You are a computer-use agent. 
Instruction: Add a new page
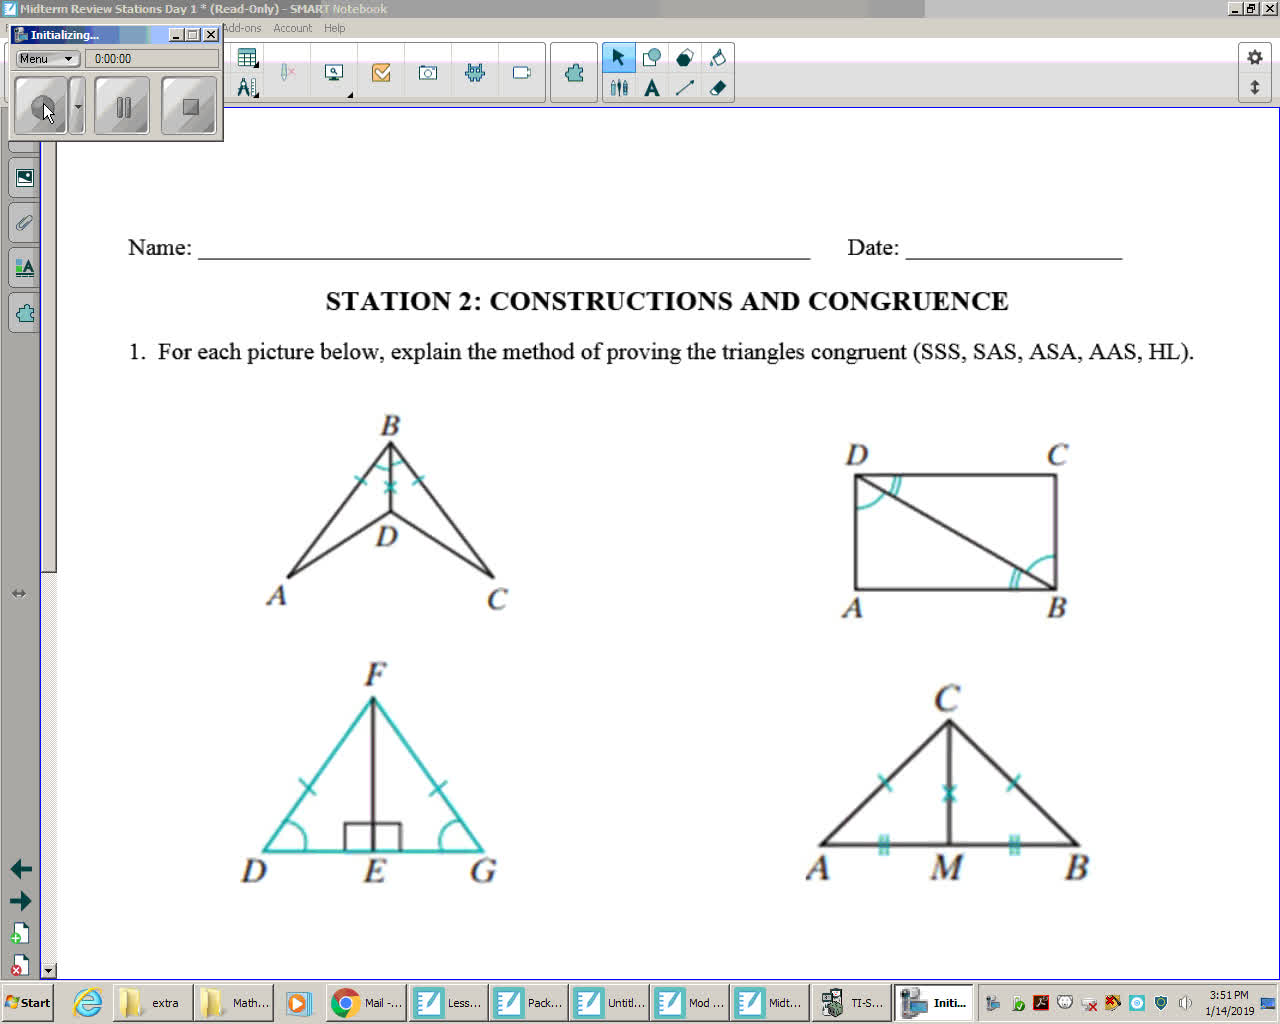19,934
